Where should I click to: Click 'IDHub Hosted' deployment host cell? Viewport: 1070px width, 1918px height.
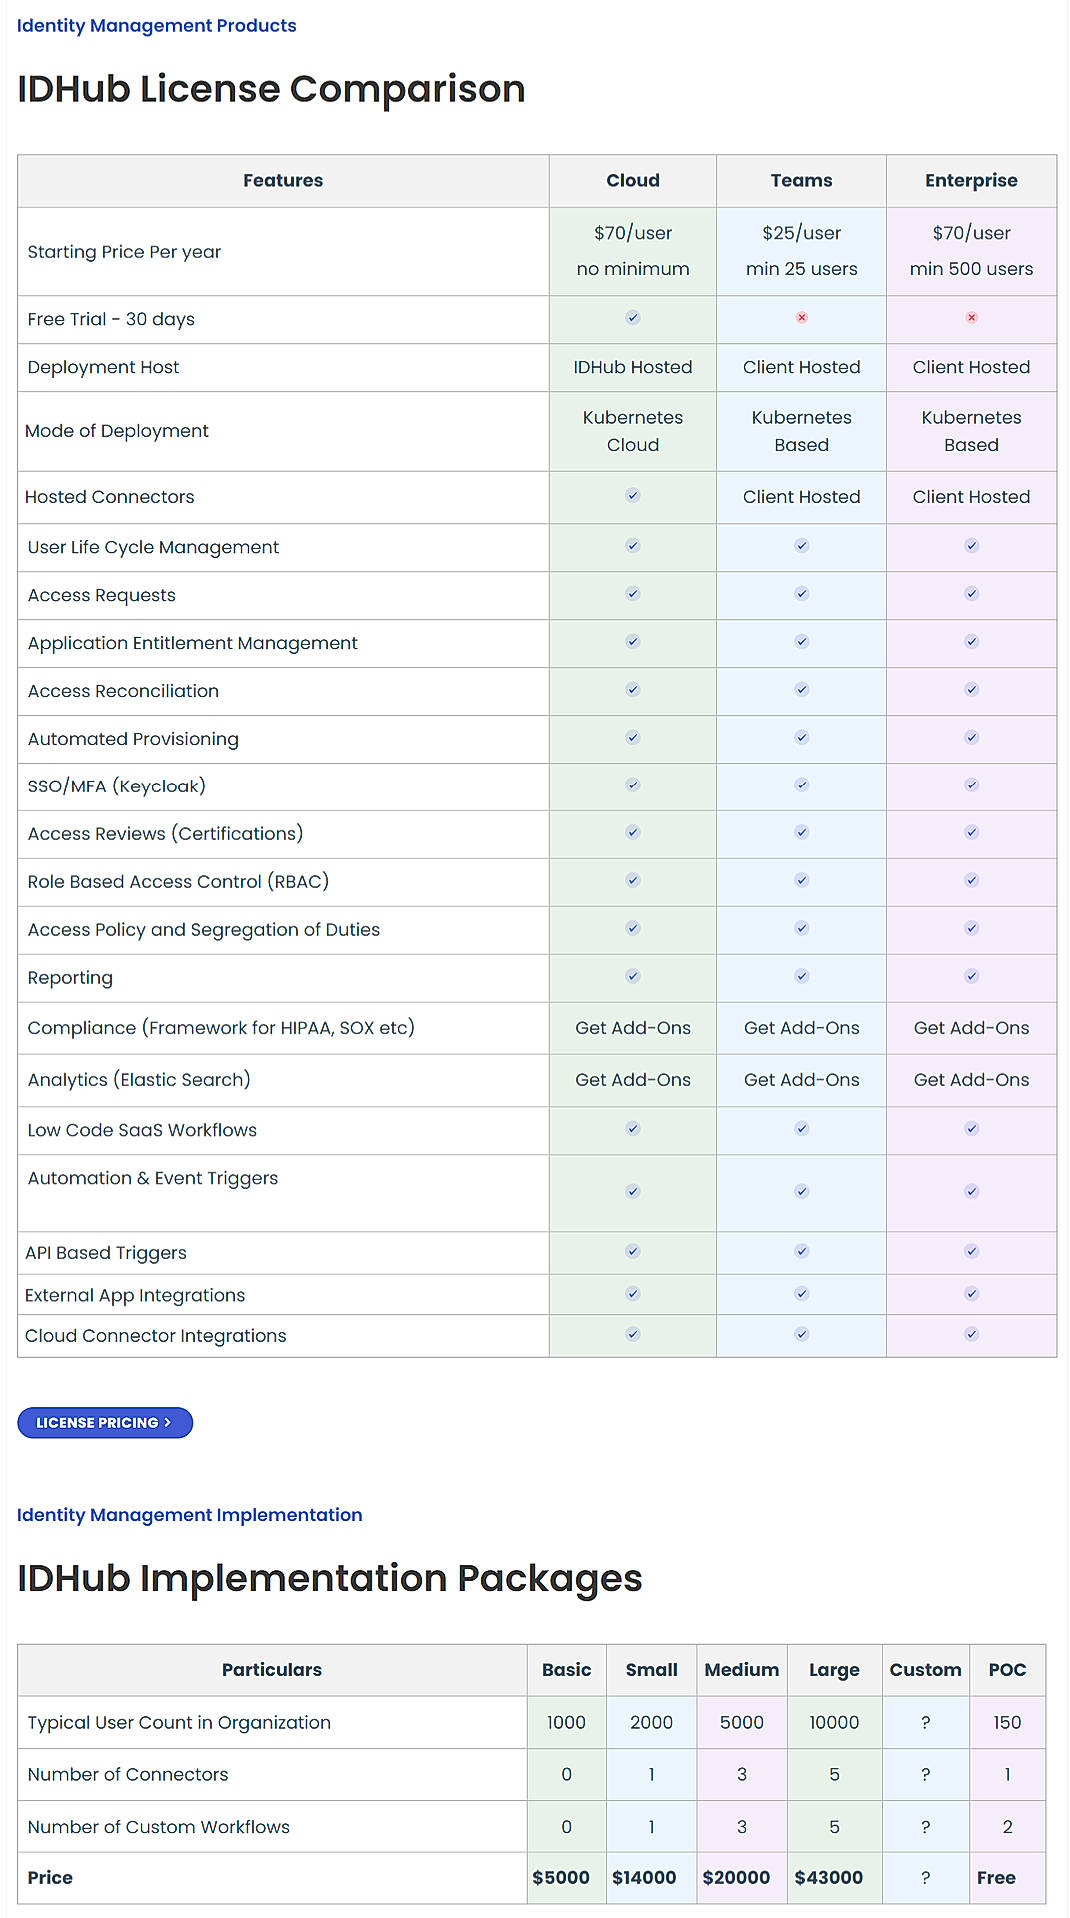[633, 367]
